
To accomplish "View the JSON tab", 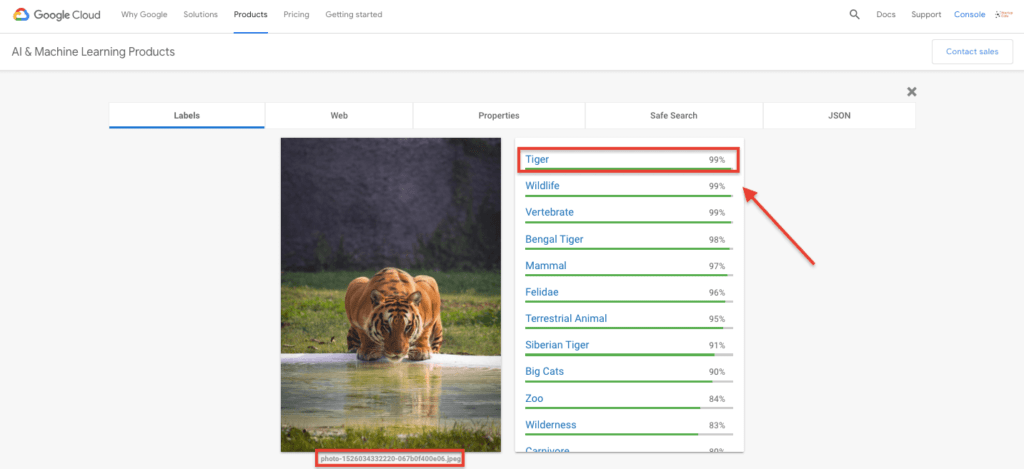I will tap(839, 116).
